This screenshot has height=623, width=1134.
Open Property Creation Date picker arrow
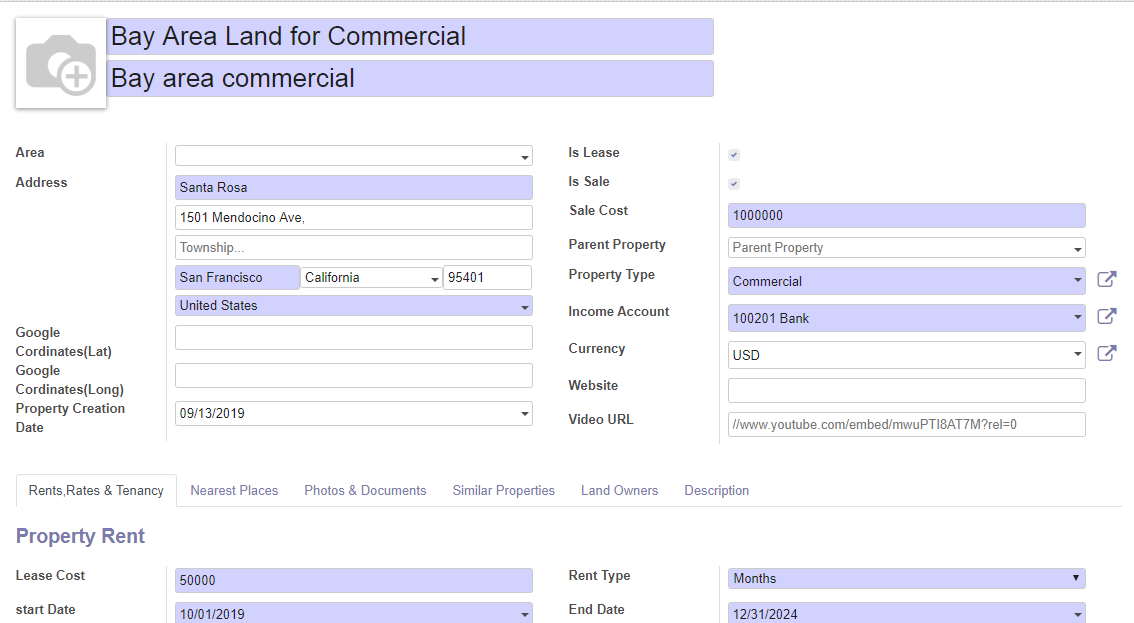(x=524, y=414)
